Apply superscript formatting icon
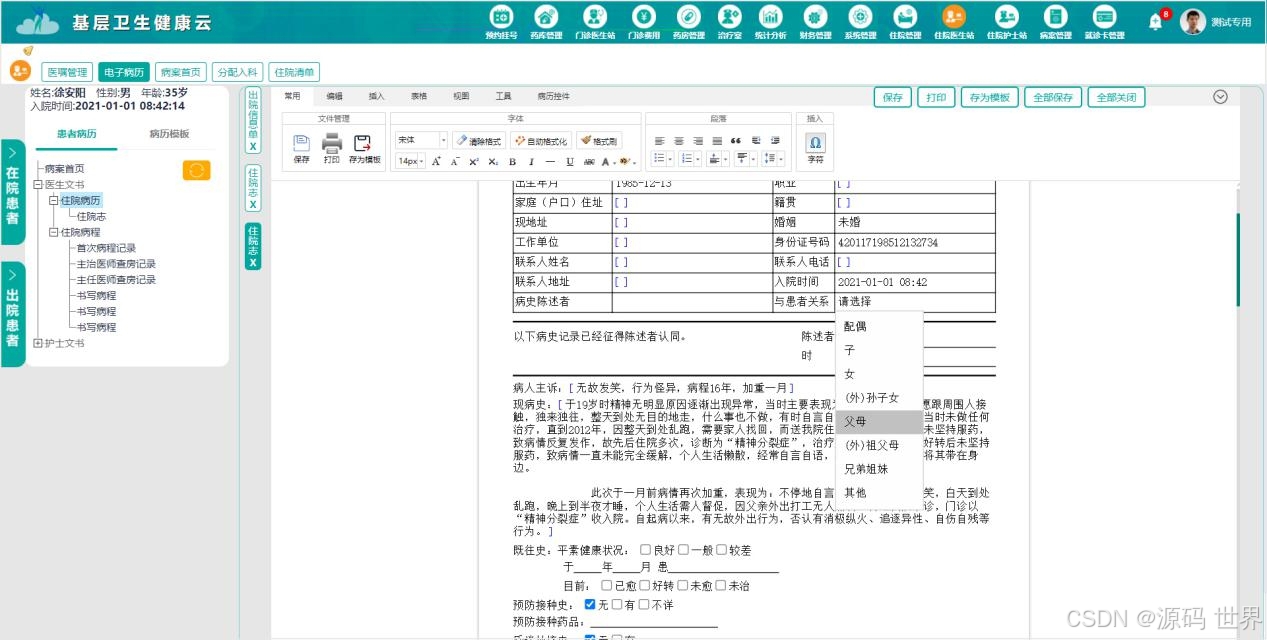1267x640 pixels. tap(474, 161)
